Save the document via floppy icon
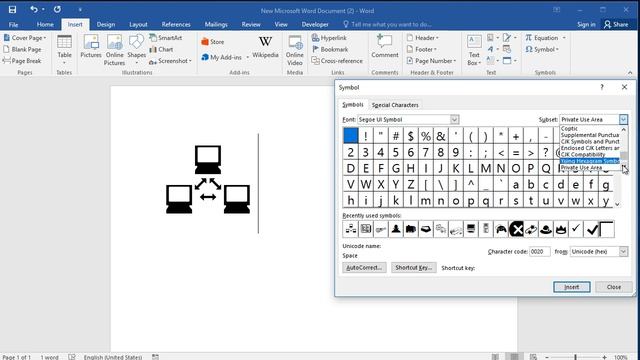This screenshot has height=360, width=640. [12, 9]
